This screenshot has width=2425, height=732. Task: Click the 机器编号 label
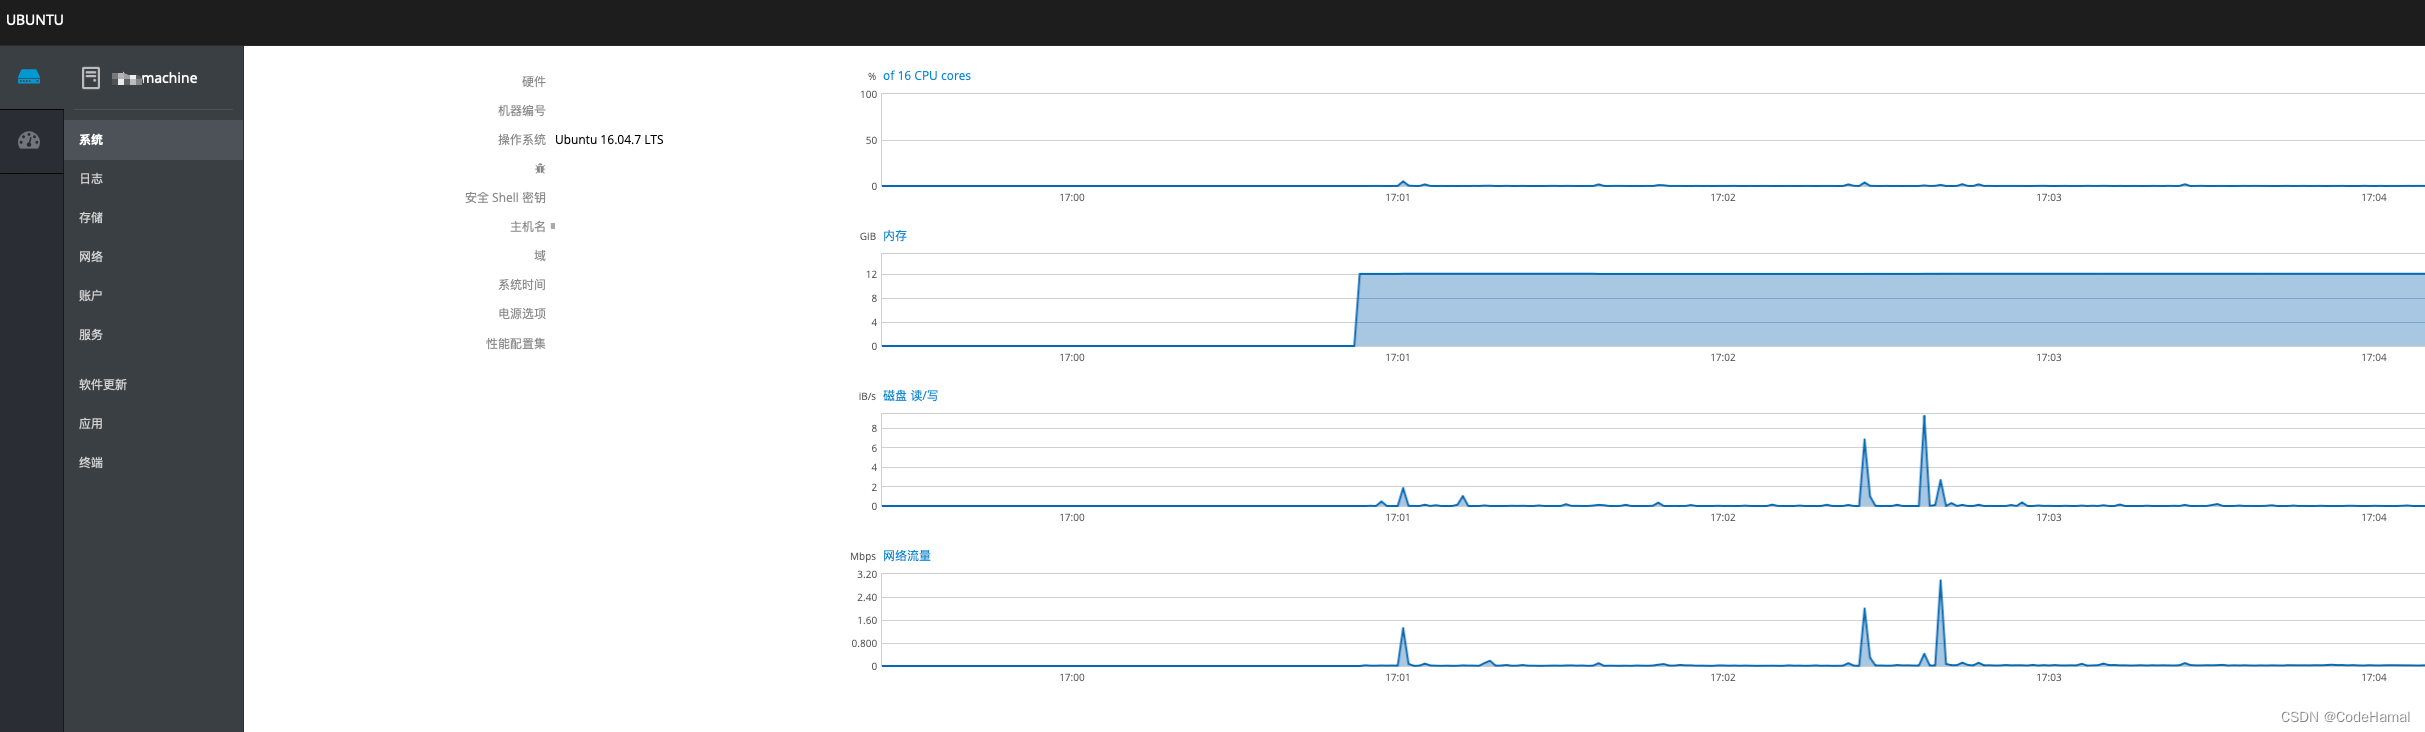click(522, 111)
